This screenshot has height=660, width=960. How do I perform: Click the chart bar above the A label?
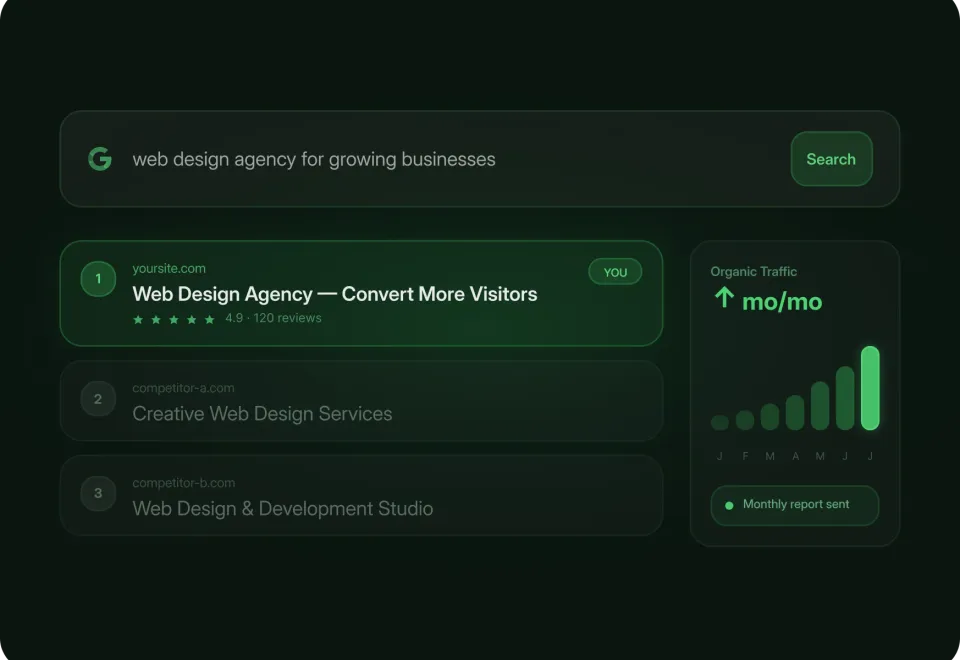[x=795, y=413]
